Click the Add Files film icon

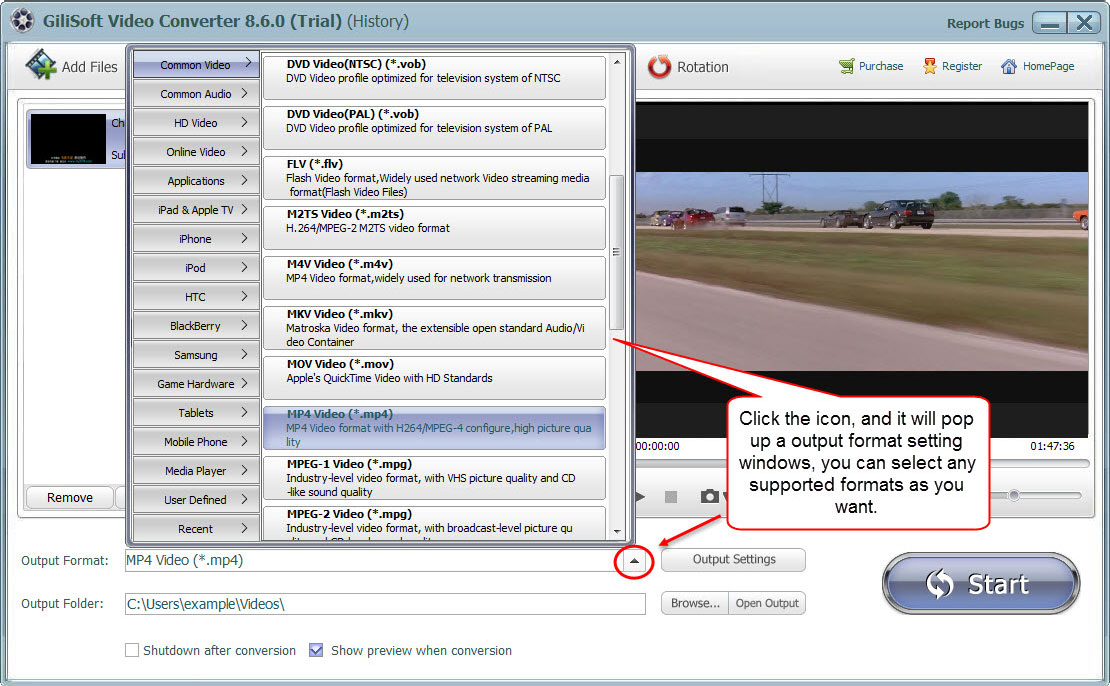[x=41, y=65]
